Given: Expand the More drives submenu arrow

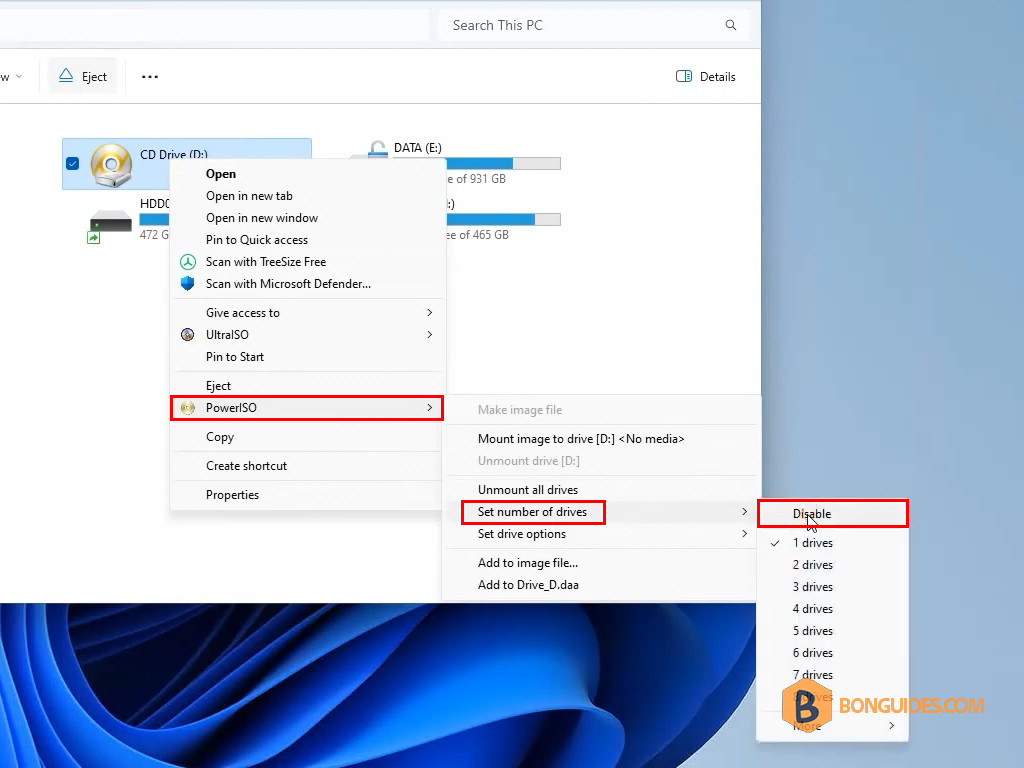Looking at the screenshot, I should 891,726.
